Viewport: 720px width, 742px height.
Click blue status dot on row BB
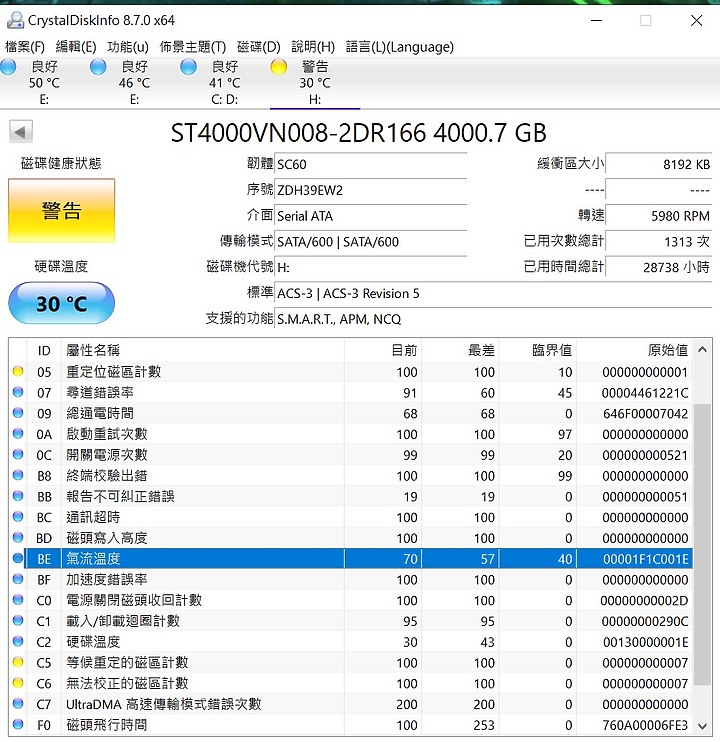(x=18, y=496)
